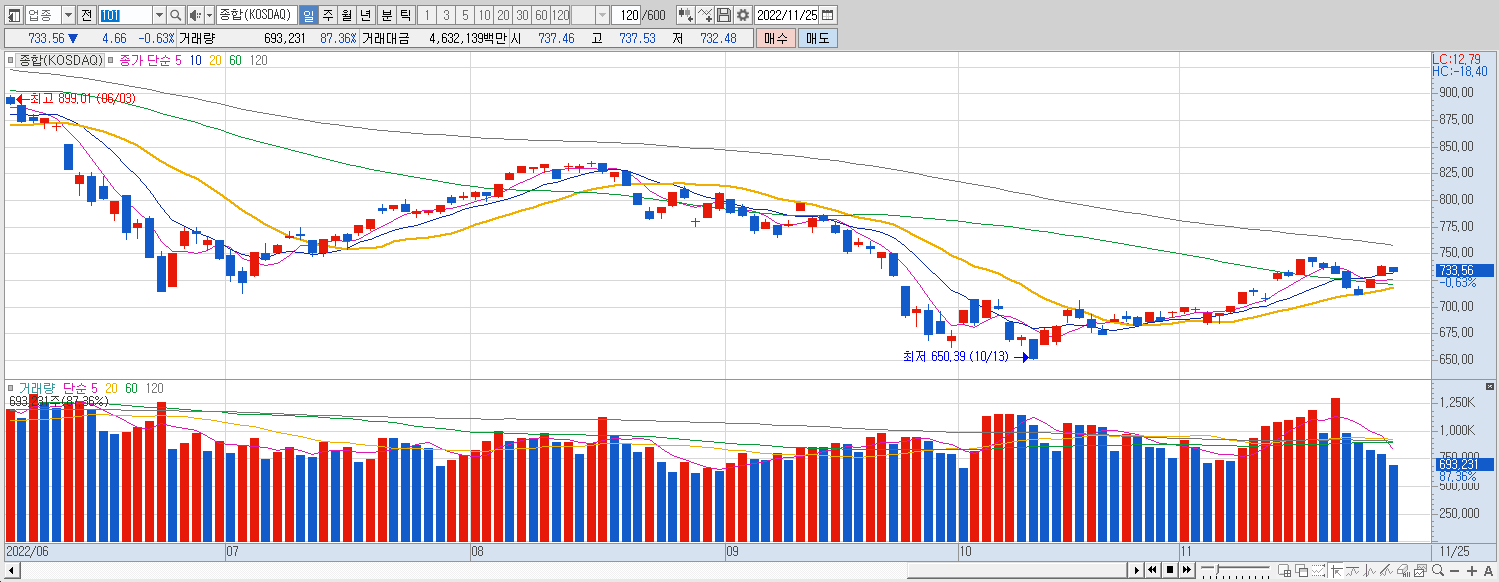Toggle the chart side panel icon
This screenshot has height=582, width=1499.
tap(14, 15)
